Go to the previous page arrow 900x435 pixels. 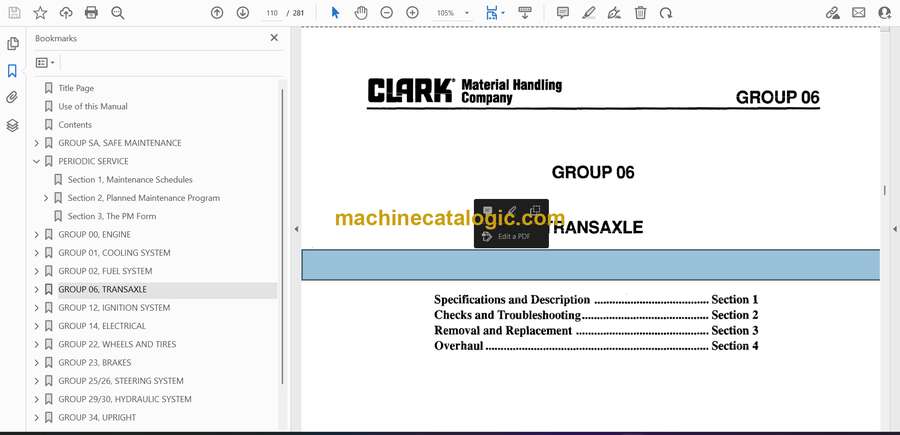pyautogui.click(x=217, y=13)
